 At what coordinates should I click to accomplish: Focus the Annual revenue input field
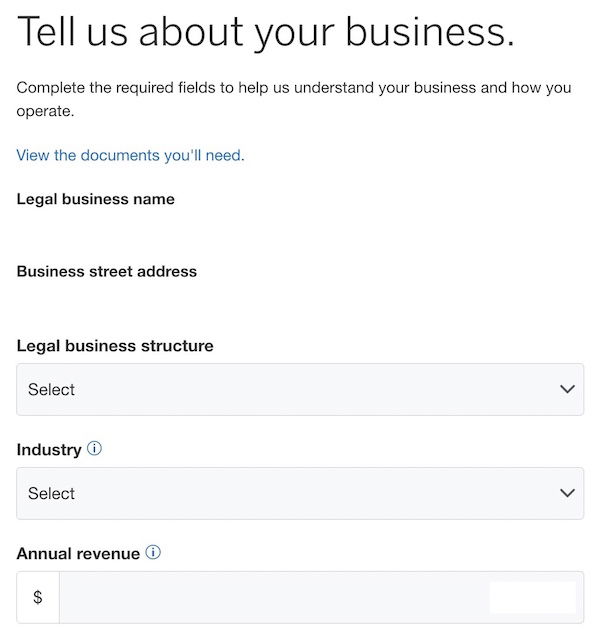click(321, 597)
